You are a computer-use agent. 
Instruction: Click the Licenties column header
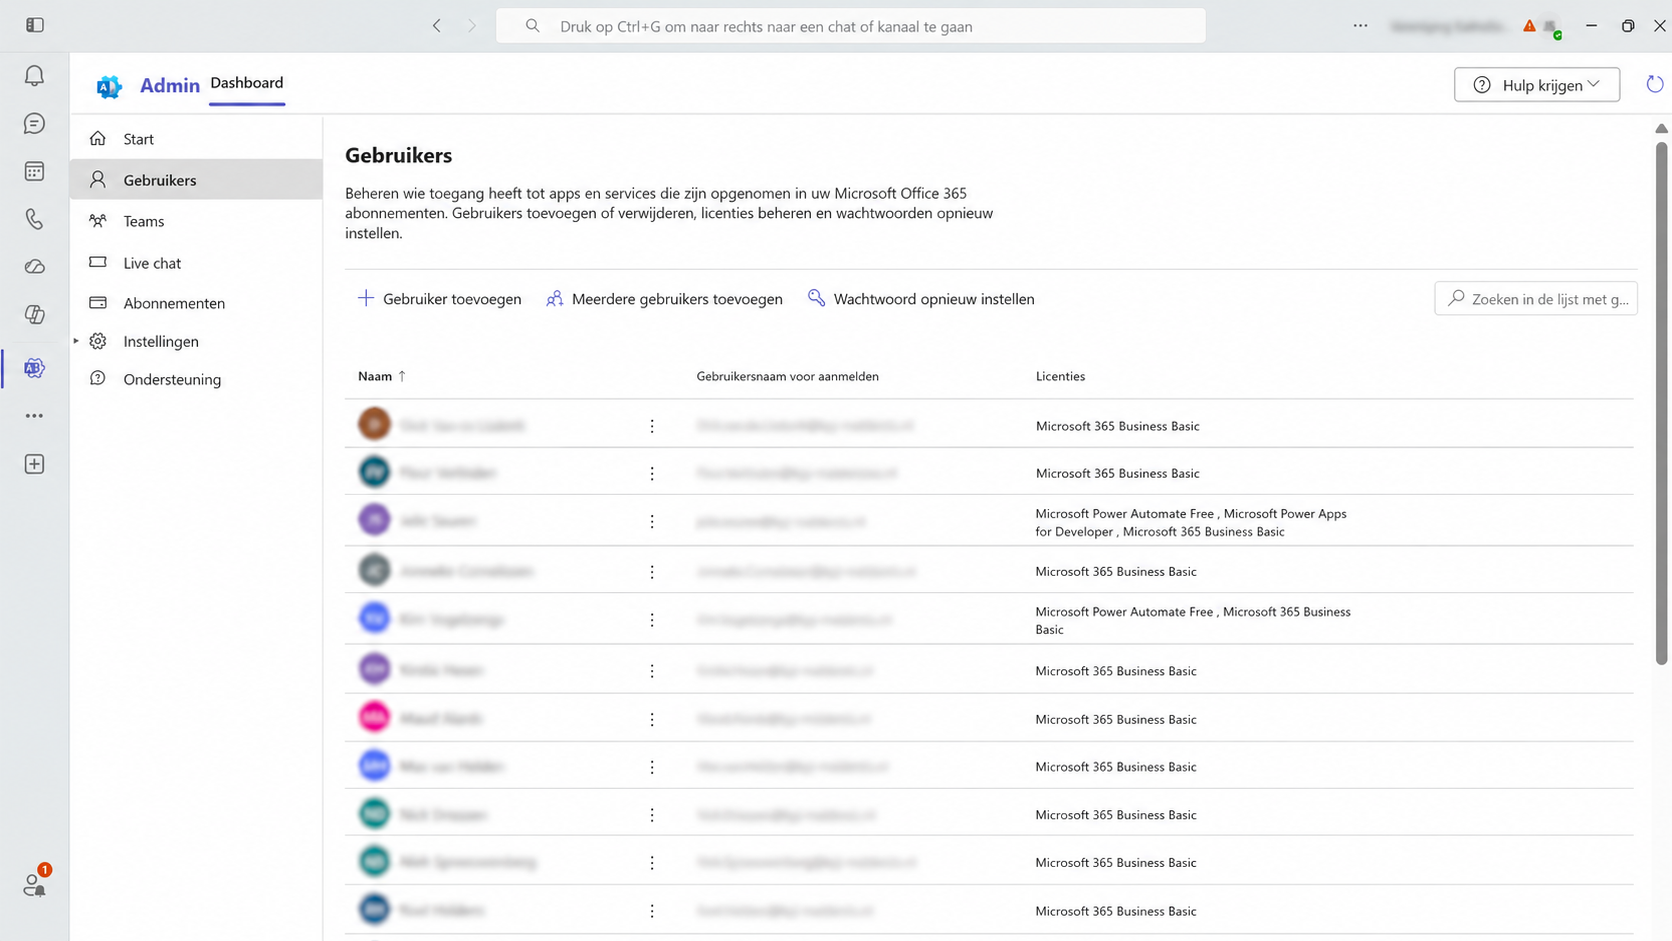tap(1060, 376)
